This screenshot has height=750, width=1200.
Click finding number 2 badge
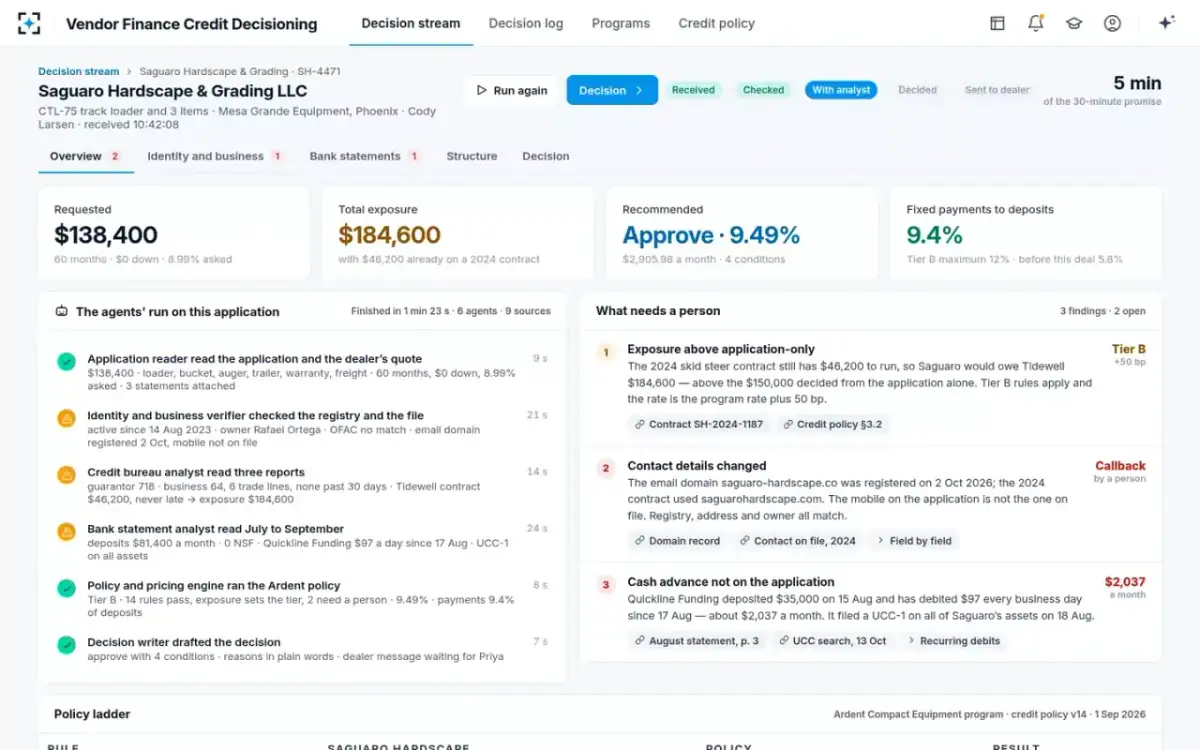pos(605,468)
